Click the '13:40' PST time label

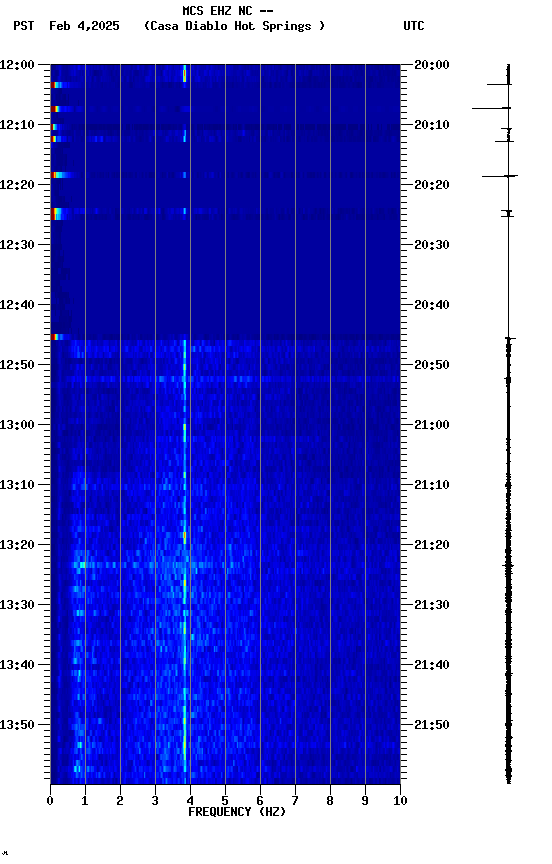(17, 665)
